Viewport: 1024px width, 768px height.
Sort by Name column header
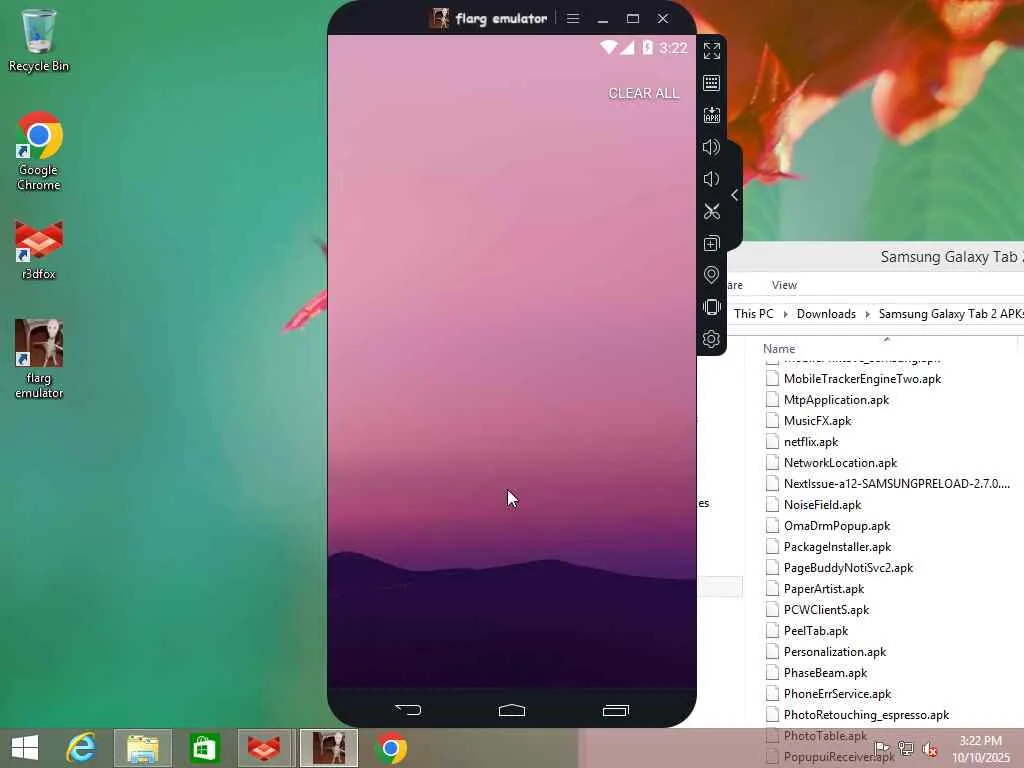click(x=779, y=349)
